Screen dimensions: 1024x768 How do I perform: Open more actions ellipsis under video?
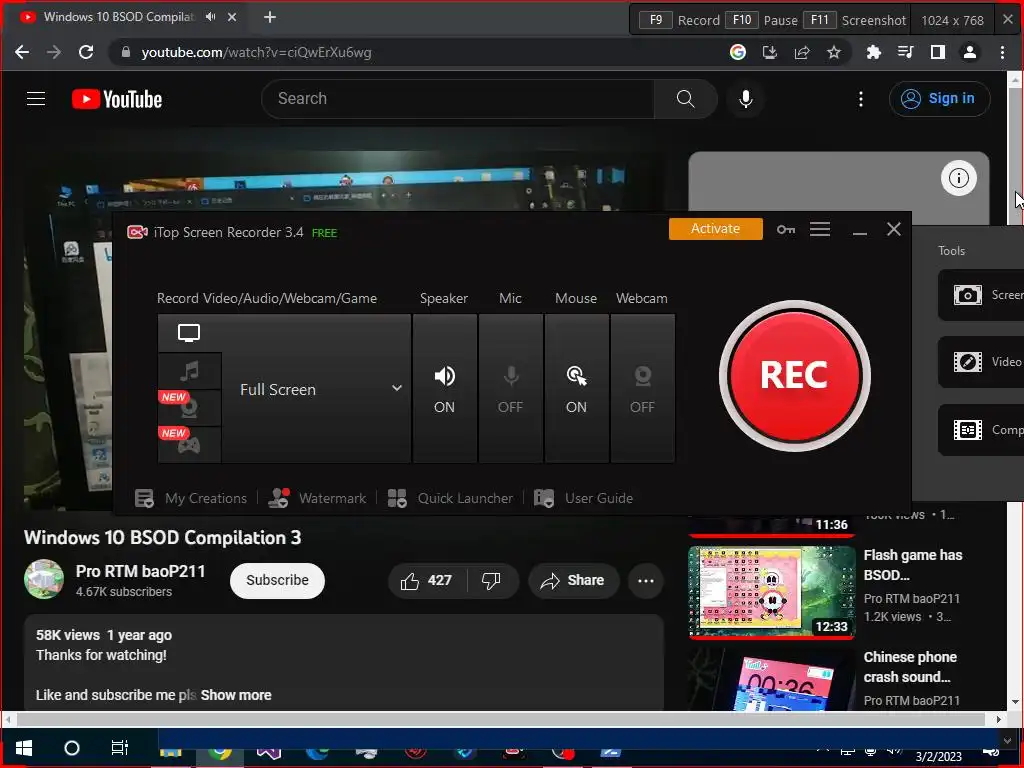[x=645, y=581]
